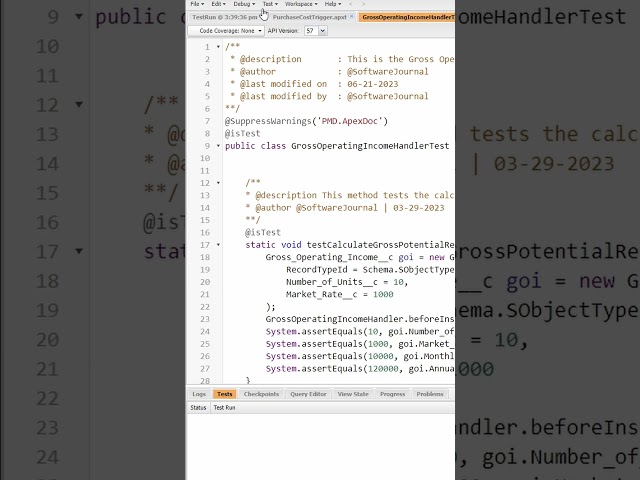Image resolution: width=640 pixels, height=480 pixels.
Task: Open the Code Coverage: None dropdown
Action: pos(226,31)
